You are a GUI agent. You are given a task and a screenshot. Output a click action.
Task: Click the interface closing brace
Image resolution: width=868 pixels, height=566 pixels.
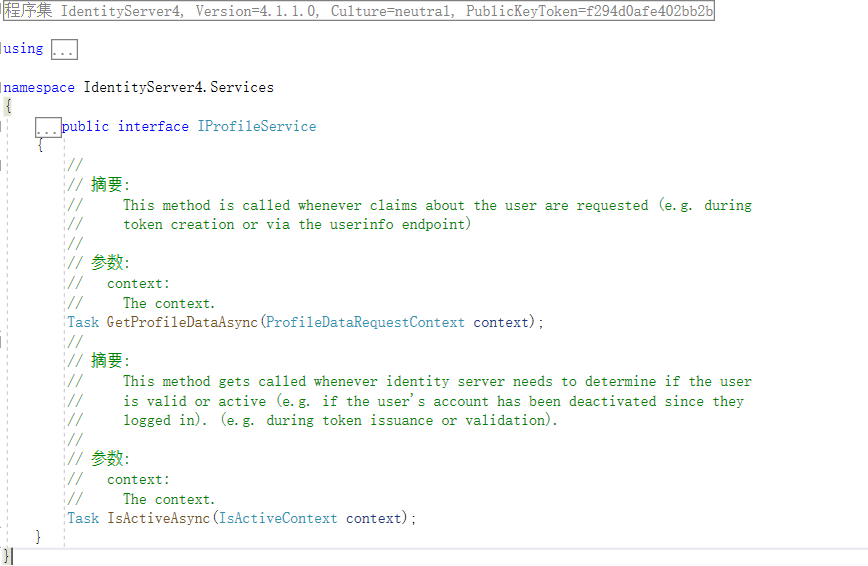click(38, 537)
